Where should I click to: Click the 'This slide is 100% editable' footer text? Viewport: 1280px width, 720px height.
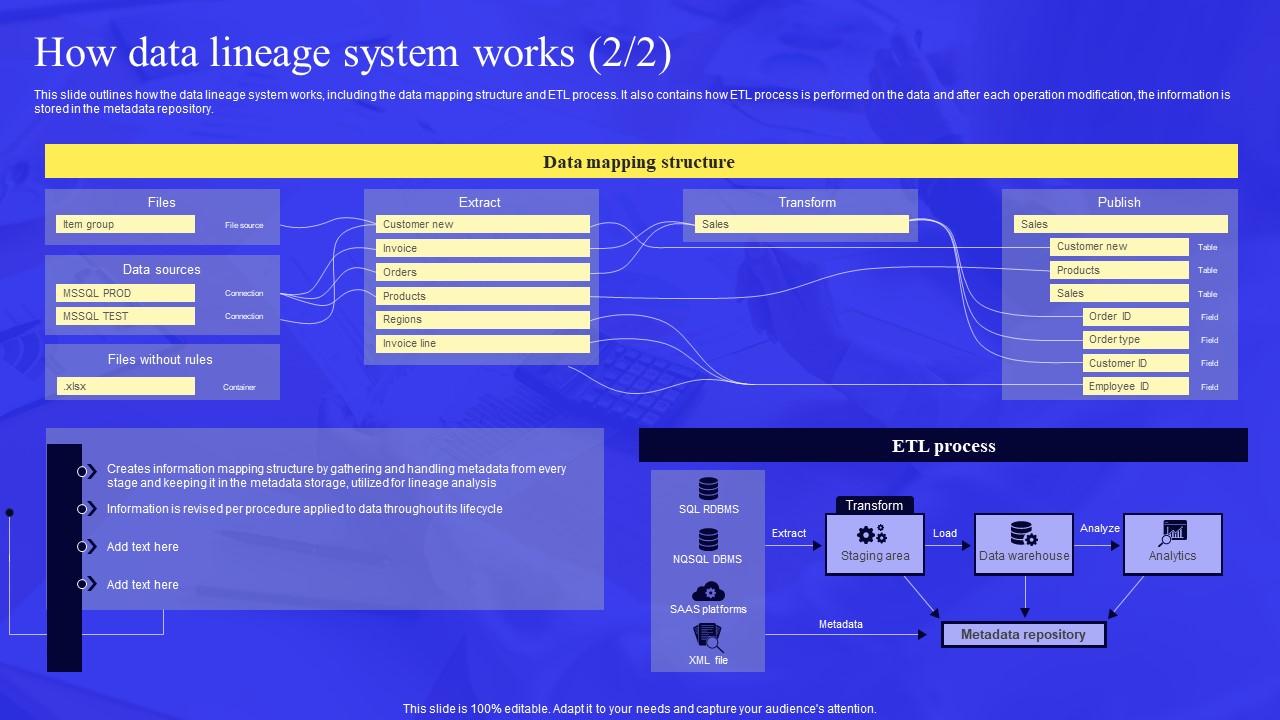click(x=640, y=708)
